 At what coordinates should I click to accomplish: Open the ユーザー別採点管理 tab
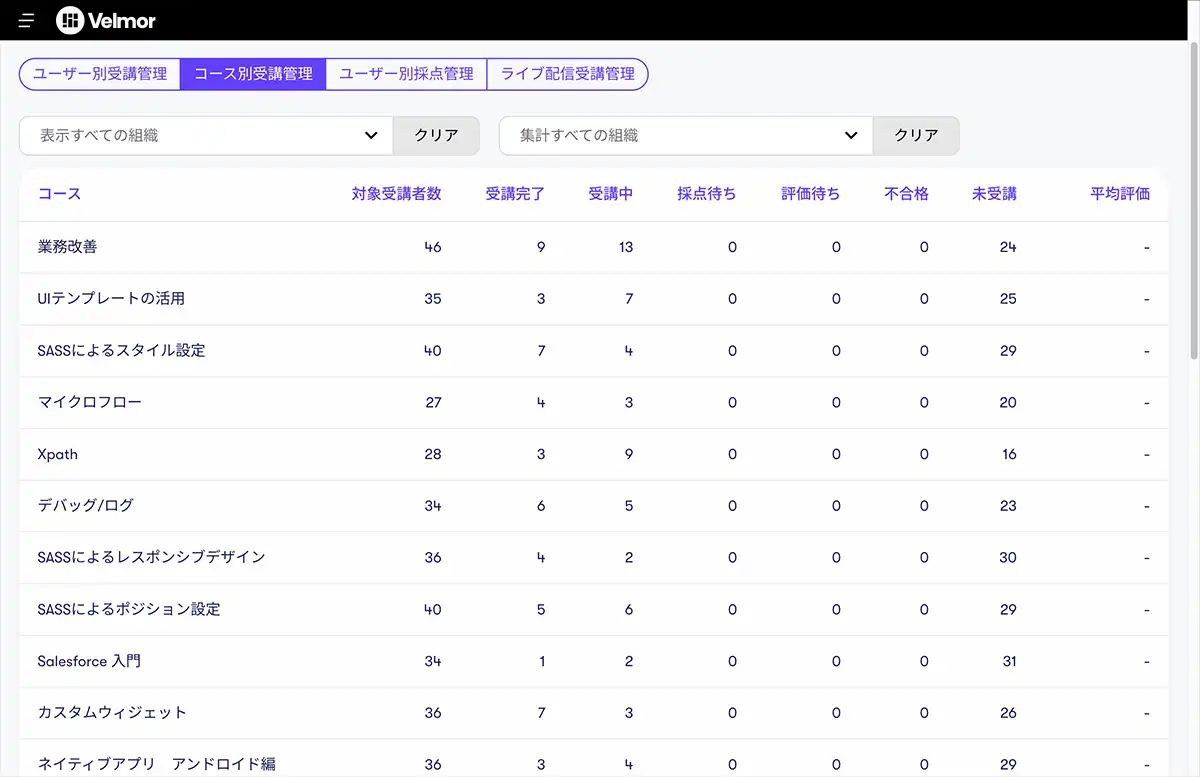pos(406,74)
